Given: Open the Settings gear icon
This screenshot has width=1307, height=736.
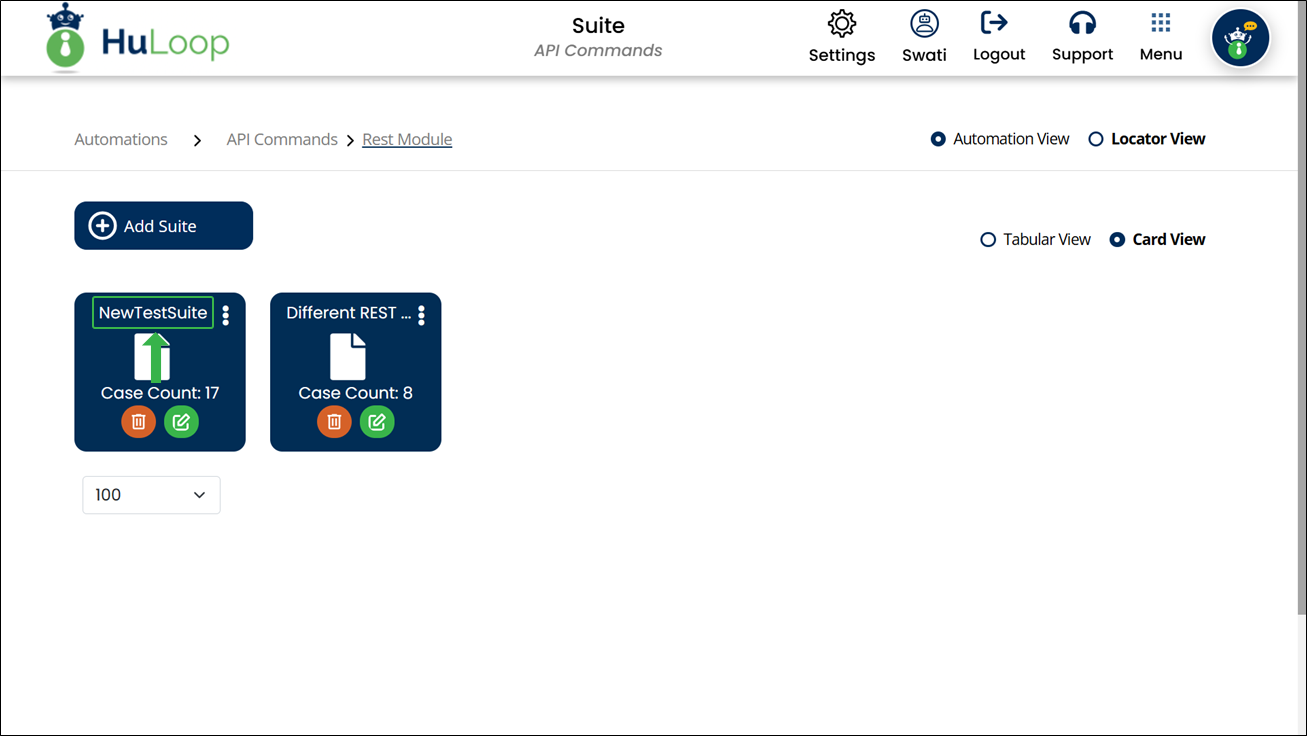Looking at the screenshot, I should coord(842,23).
